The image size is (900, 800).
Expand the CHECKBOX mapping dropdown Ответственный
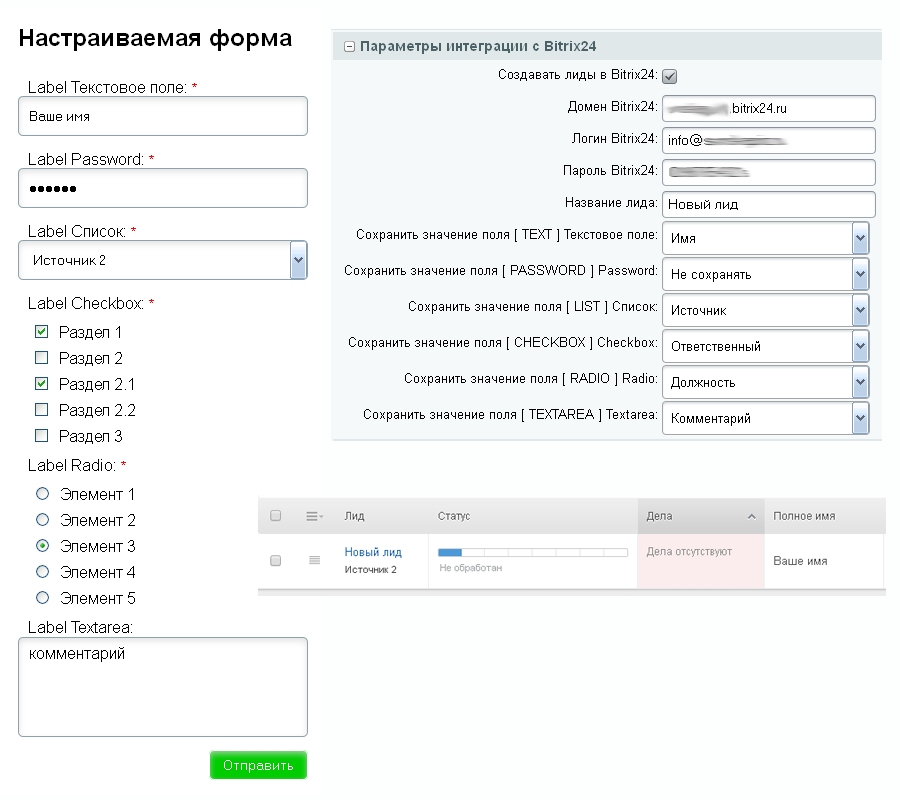coord(860,346)
